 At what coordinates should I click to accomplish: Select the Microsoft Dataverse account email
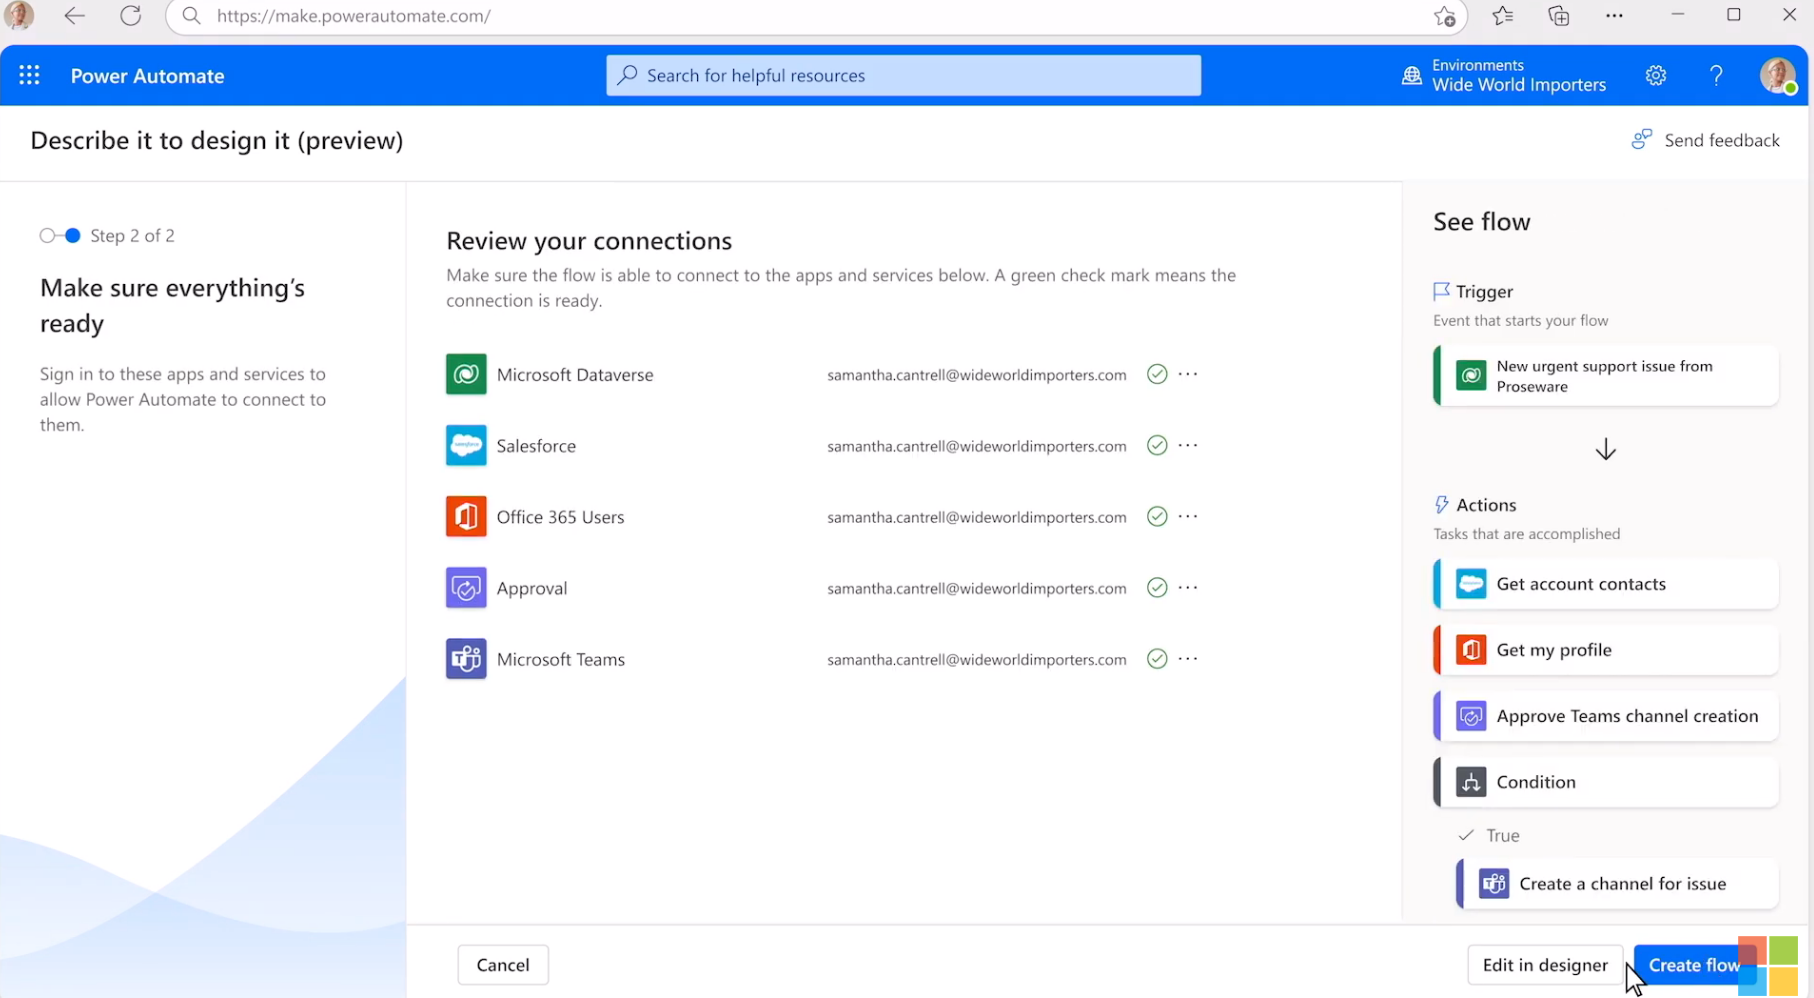(x=976, y=375)
